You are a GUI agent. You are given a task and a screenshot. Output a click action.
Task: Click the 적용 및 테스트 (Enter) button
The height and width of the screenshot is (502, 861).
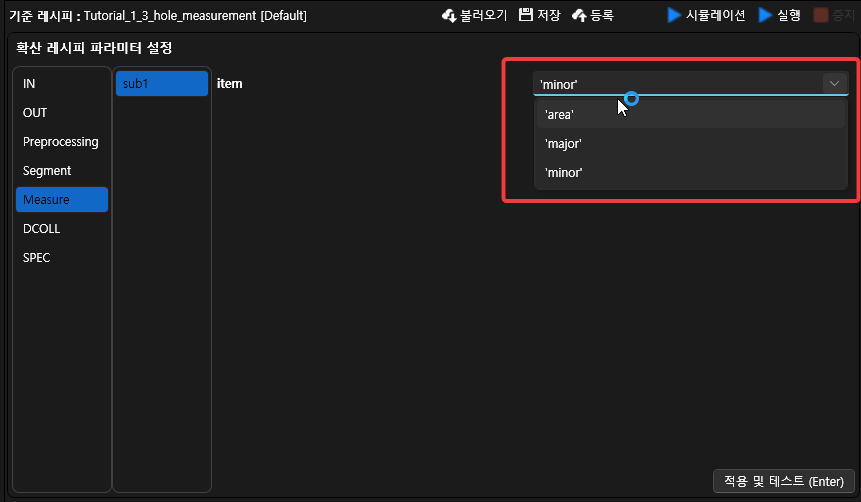[x=783, y=481]
